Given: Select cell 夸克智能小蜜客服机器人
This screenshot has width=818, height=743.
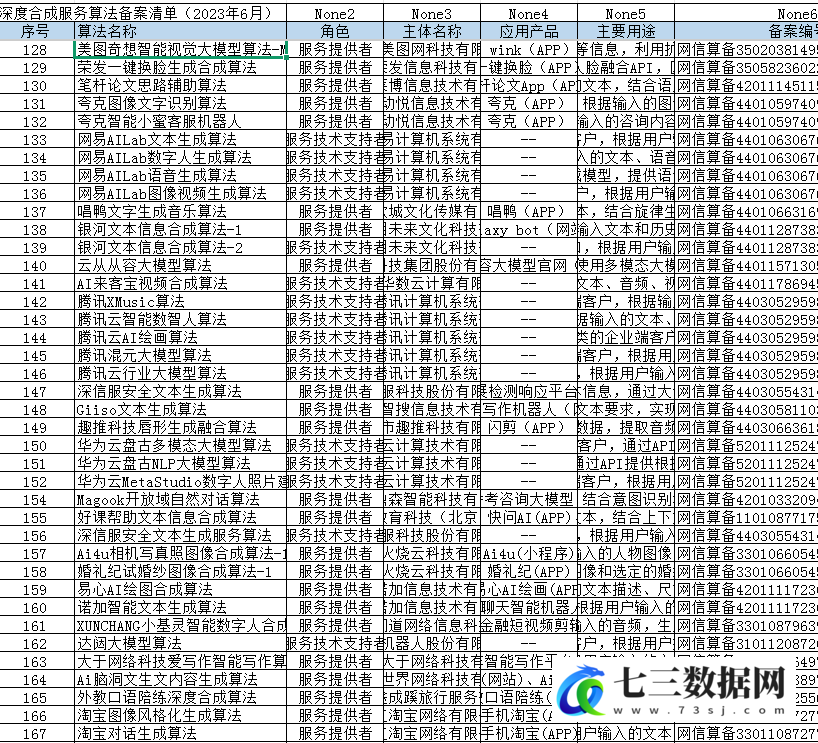Looking at the screenshot, I should click(x=181, y=122).
